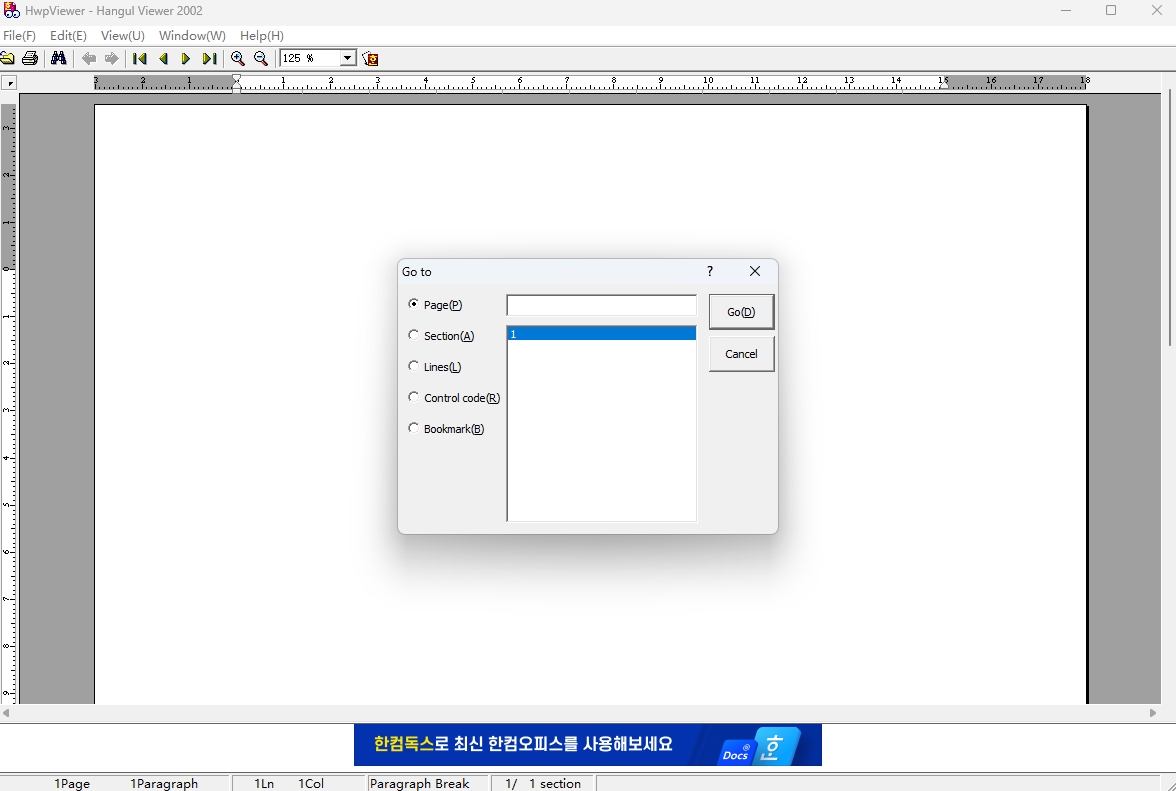Image resolution: width=1176 pixels, height=791 pixels.
Task: Click the Open file folder icon
Action: 7,58
